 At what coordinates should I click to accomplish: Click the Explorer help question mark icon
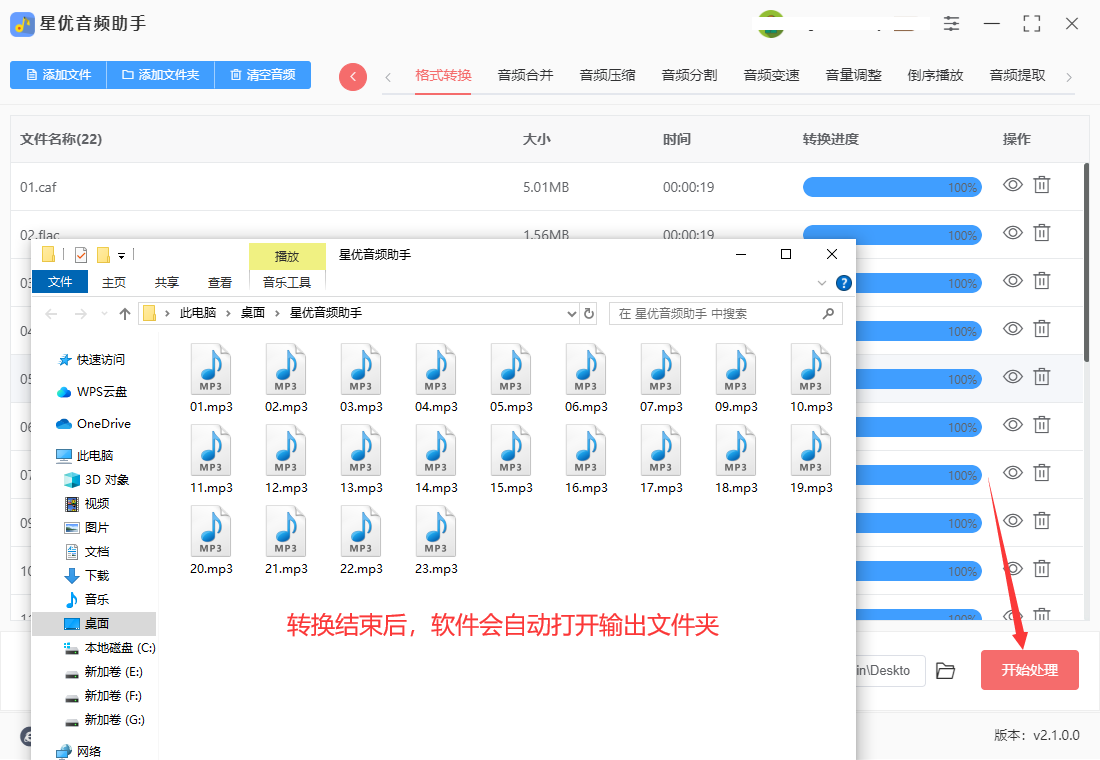[844, 283]
